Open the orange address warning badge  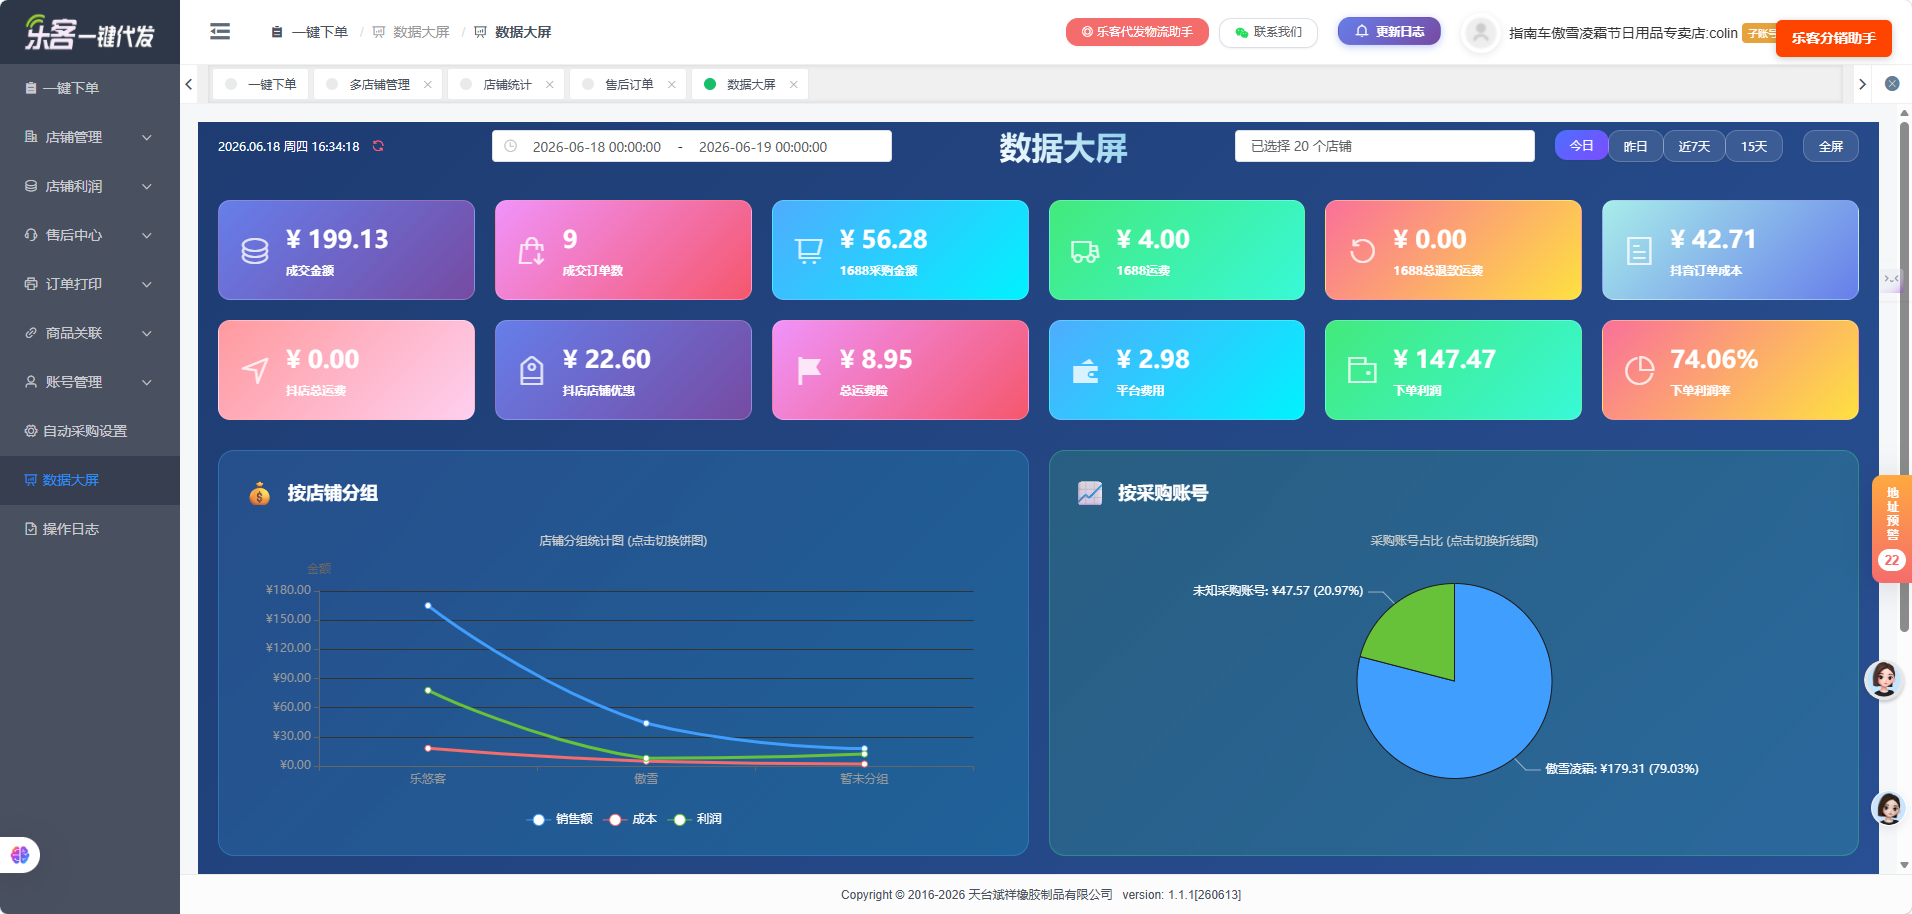1891,529
